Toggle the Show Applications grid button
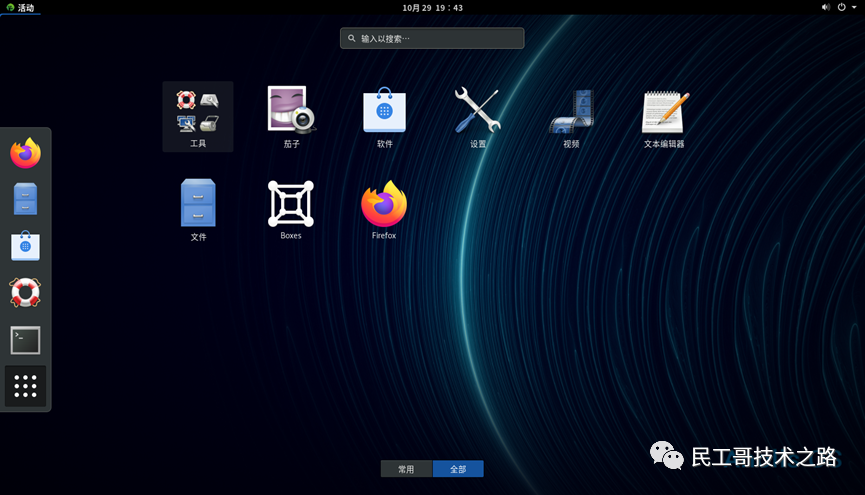This screenshot has height=495, width=865. point(25,386)
